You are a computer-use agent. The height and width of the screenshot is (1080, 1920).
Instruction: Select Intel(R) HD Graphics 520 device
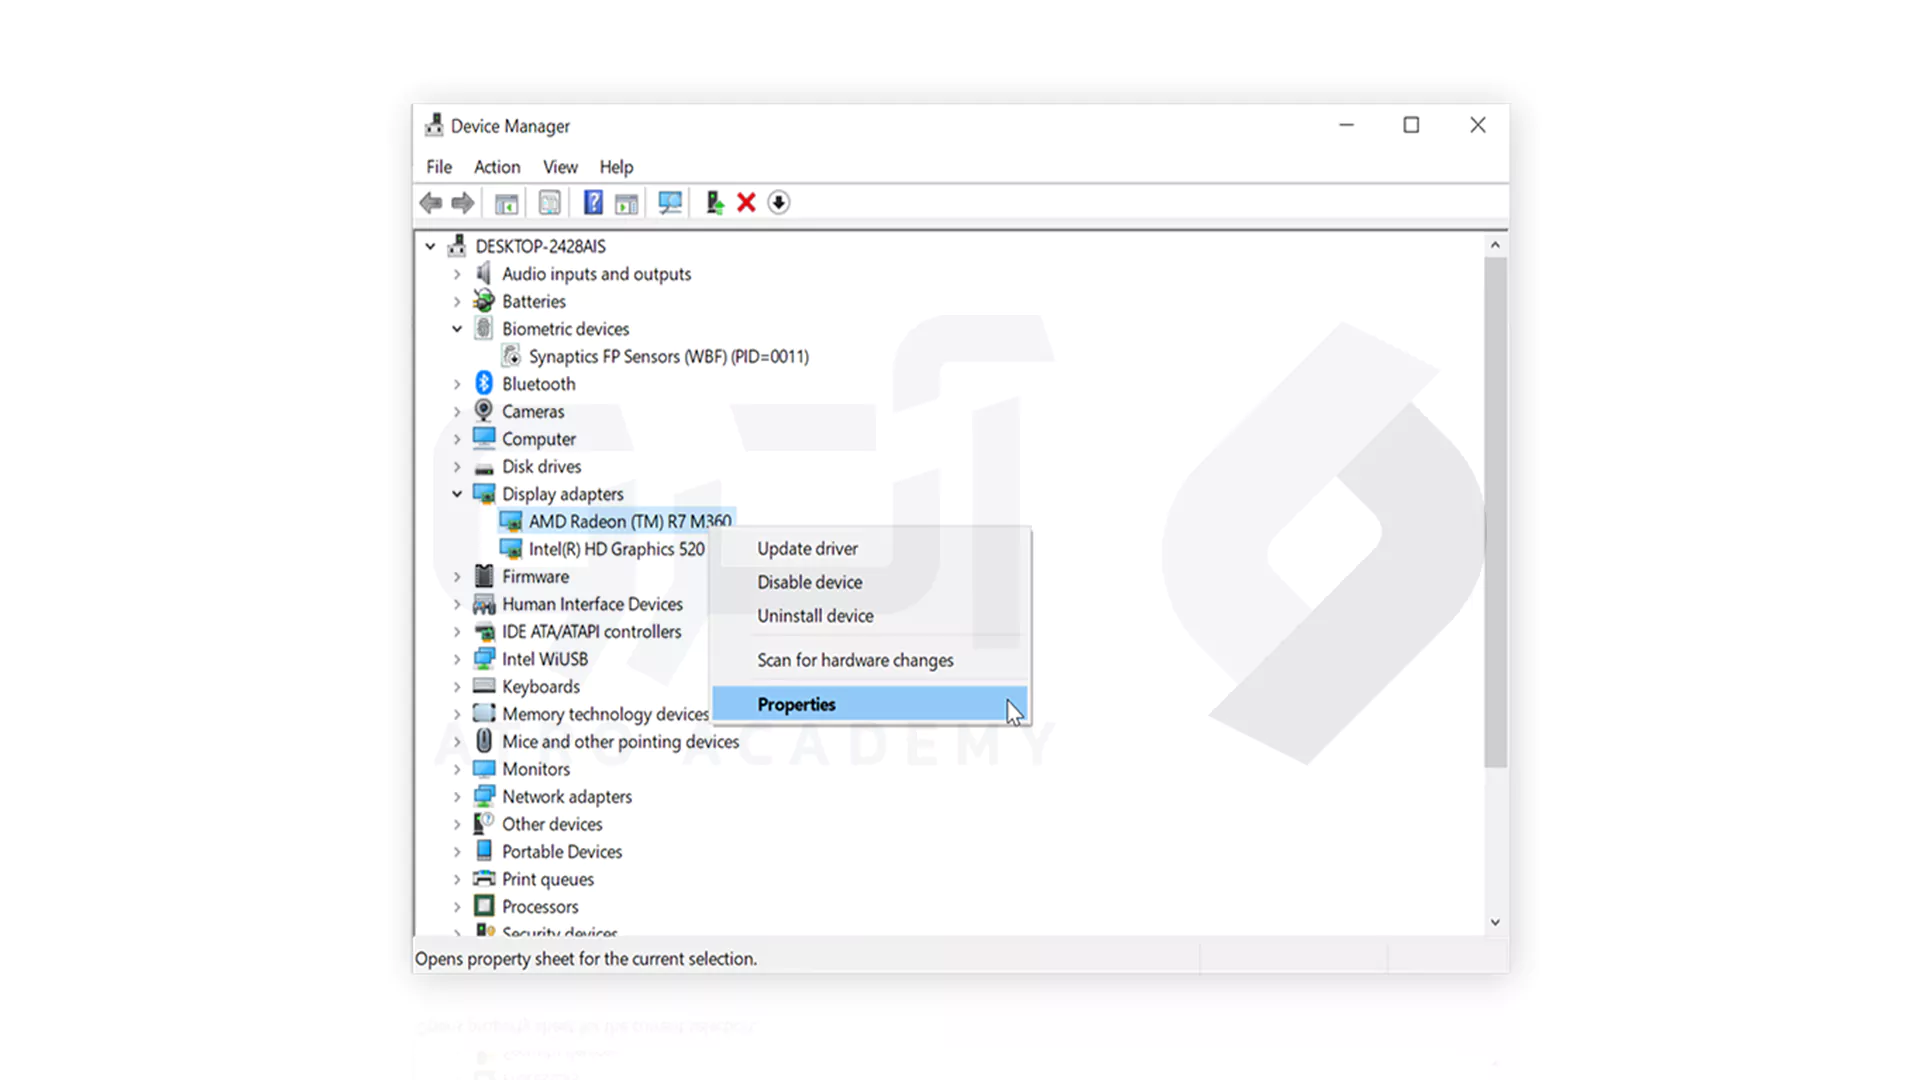[x=616, y=549]
